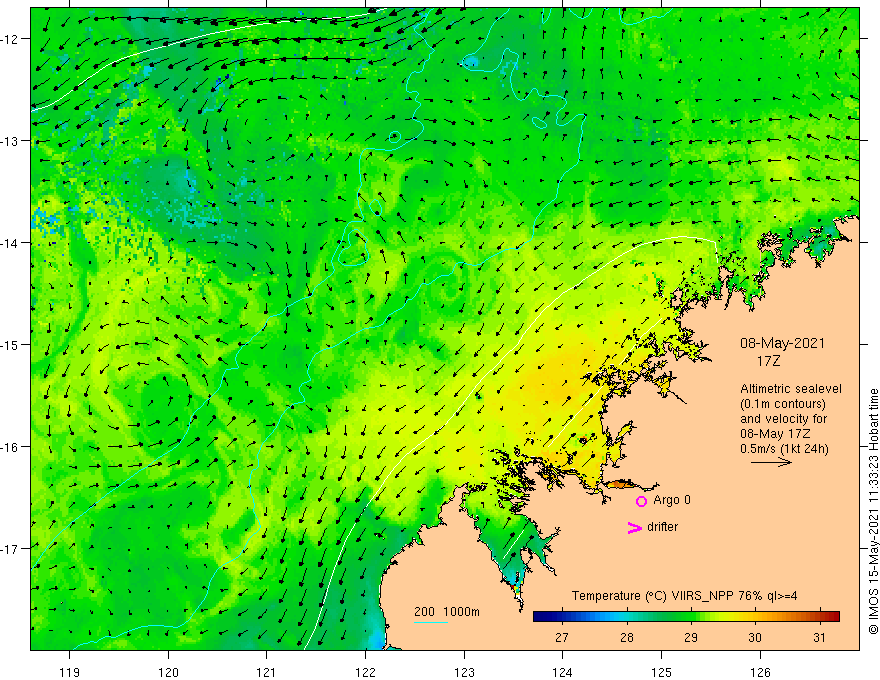
Task: Click the '119' longitude axis label
Action: point(70,672)
